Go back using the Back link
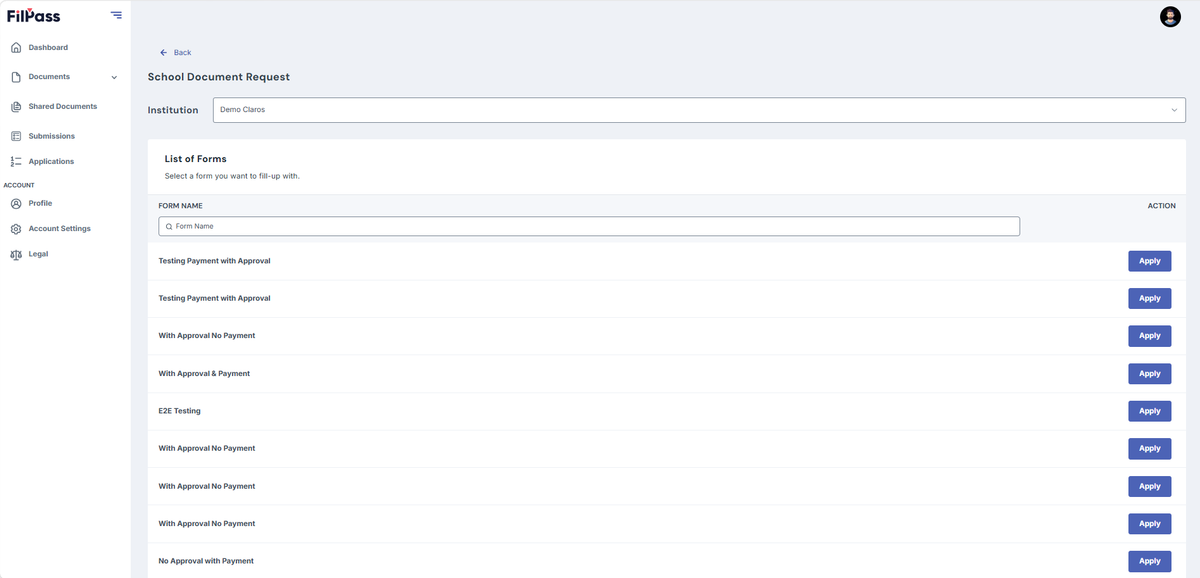Image resolution: width=1200 pixels, height=578 pixels. pos(175,52)
